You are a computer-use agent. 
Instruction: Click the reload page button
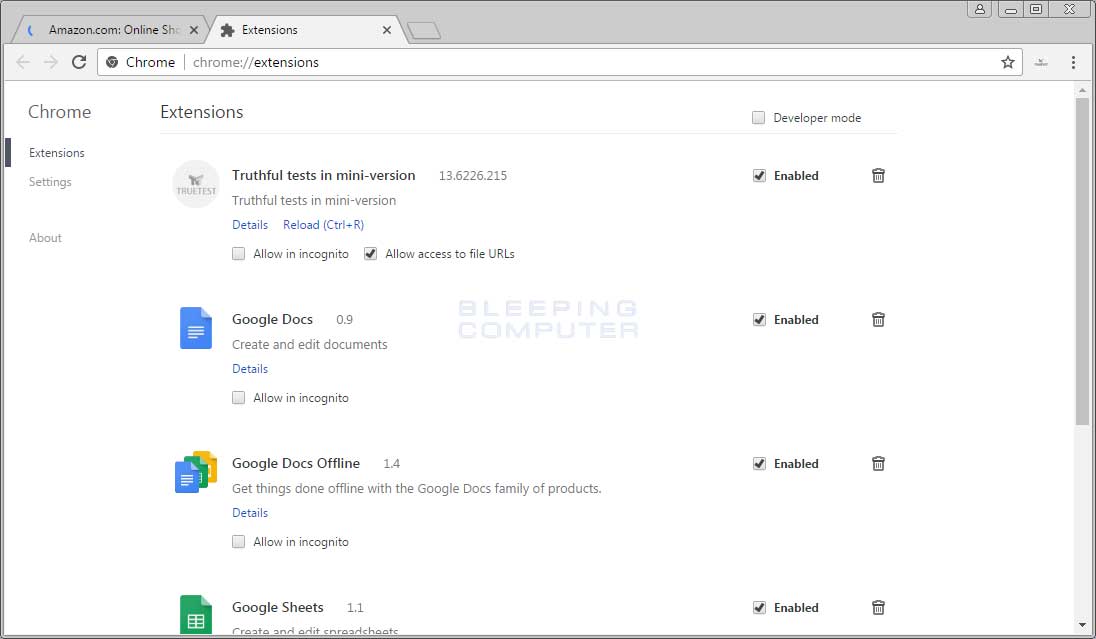[x=79, y=62]
